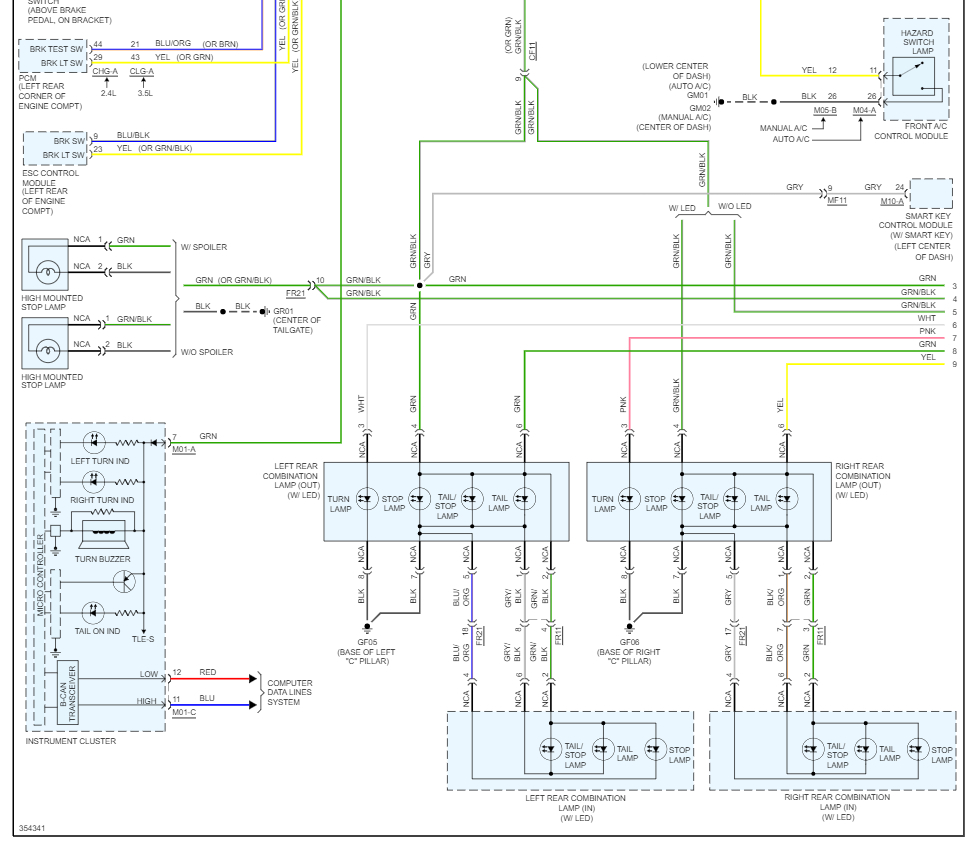The width and height of the screenshot is (968, 845).
Task: Select the turn buzzer coil symbol
Action: (x=103, y=535)
